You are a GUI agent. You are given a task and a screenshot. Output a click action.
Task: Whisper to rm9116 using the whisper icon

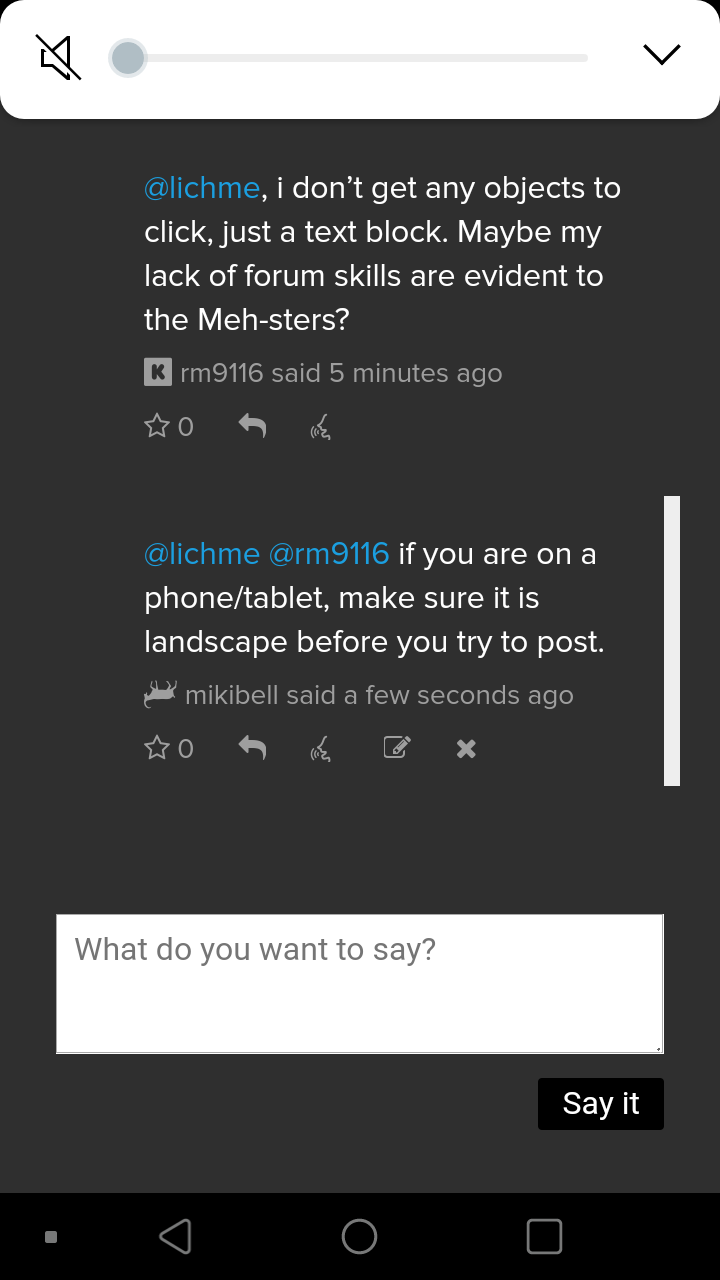(x=321, y=428)
